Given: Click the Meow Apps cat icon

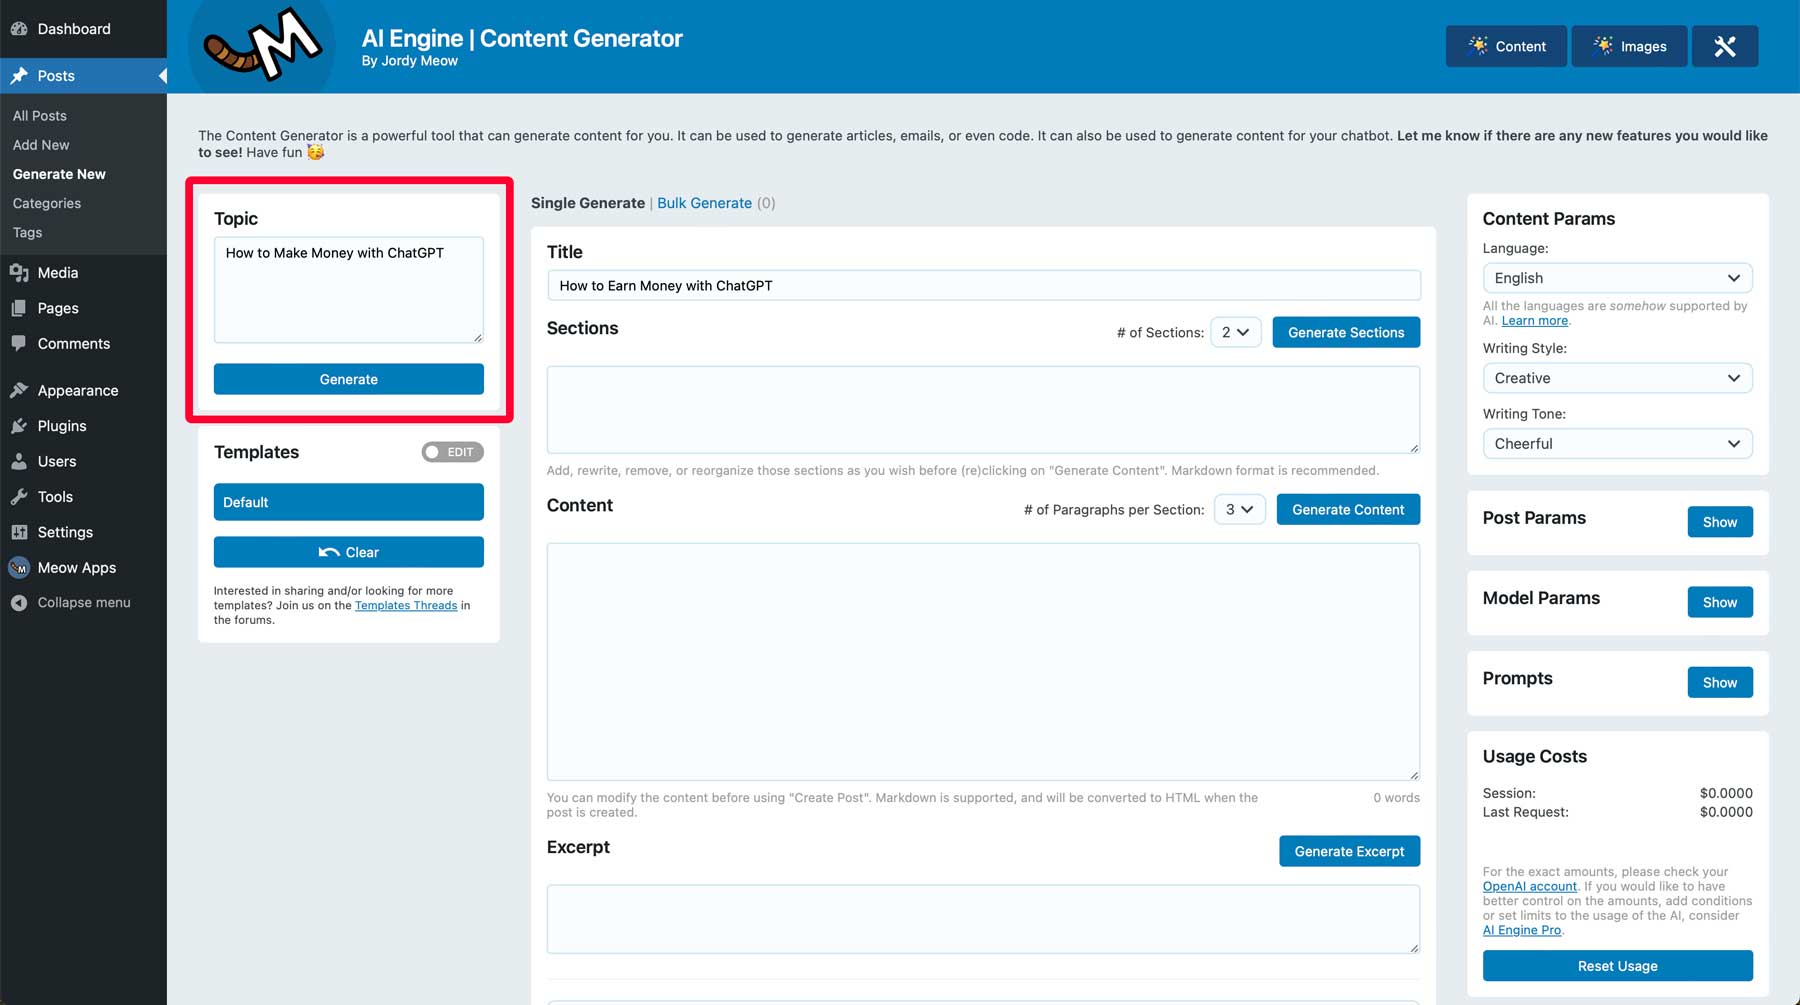Looking at the screenshot, I should tap(19, 568).
